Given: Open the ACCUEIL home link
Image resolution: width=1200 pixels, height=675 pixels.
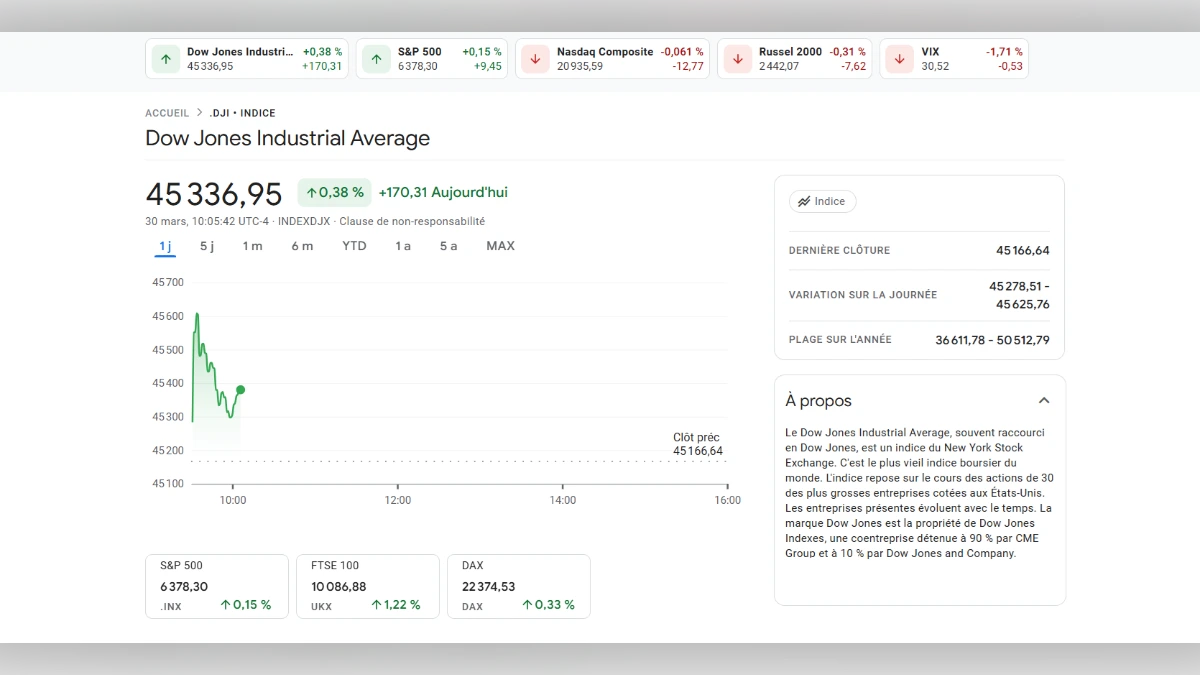Looking at the screenshot, I should (167, 112).
